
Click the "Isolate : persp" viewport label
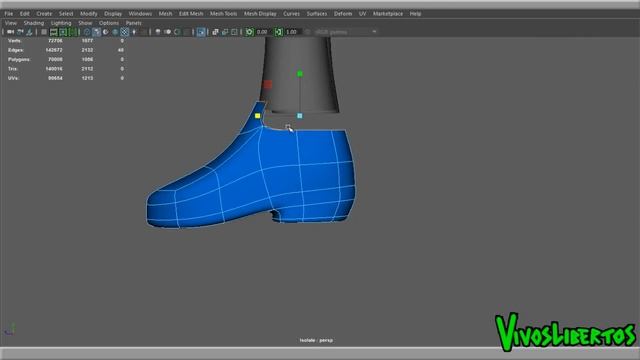click(x=316, y=340)
